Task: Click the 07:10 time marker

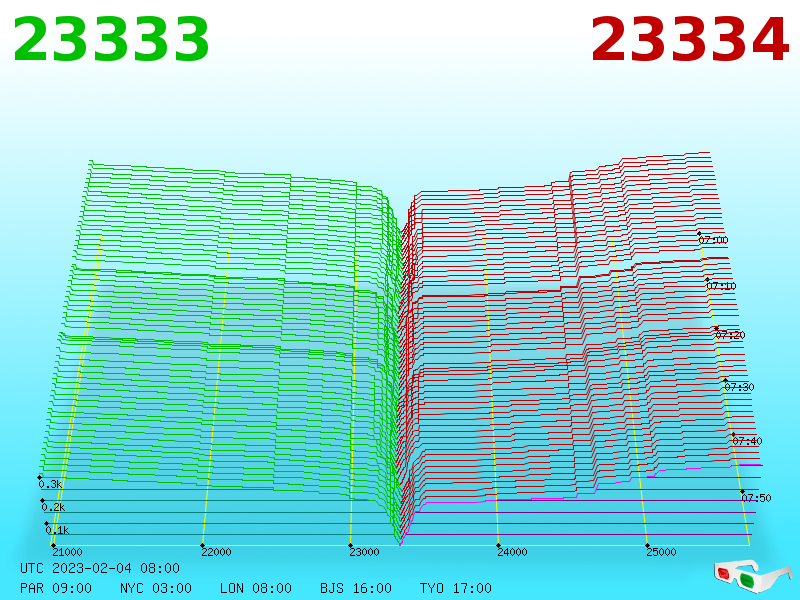Action: tap(721, 286)
